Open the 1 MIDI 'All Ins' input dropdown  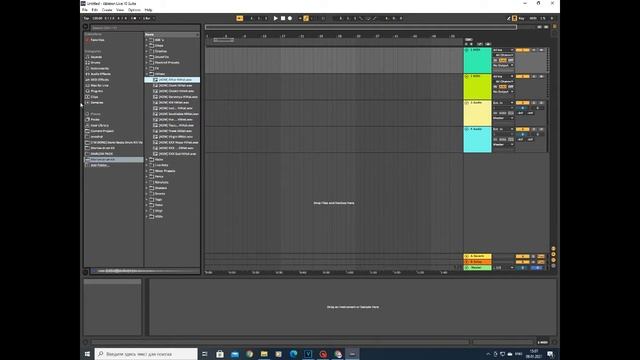503,50
